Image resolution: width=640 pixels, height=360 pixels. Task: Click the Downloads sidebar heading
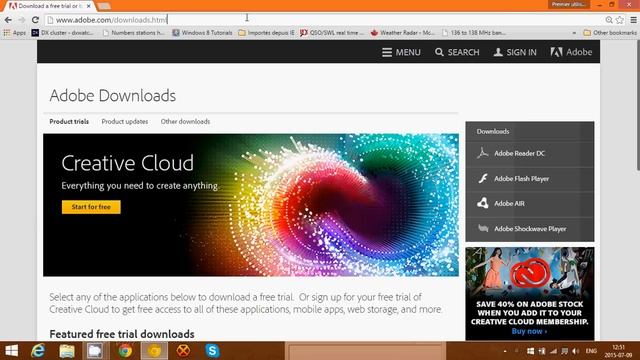click(x=493, y=131)
